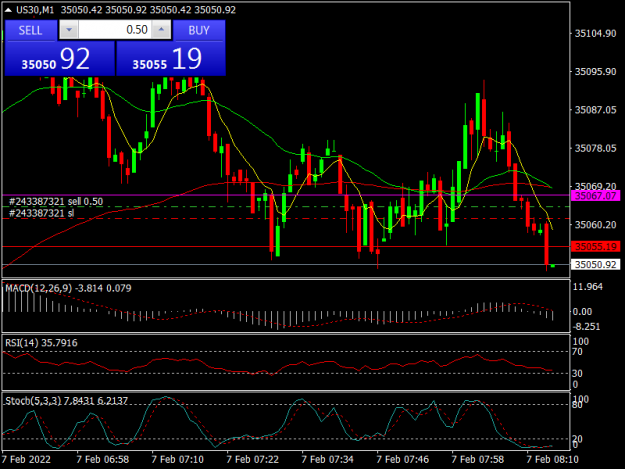Click the 35095.90 price scale label

click(595, 72)
